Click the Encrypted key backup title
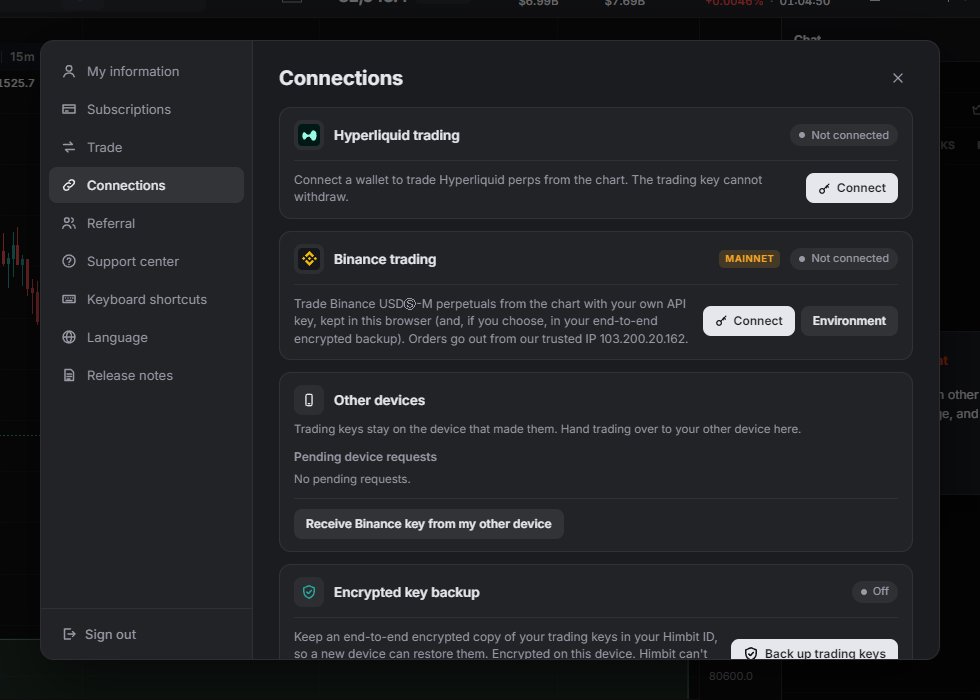Image resolution: width=980 pixels, height=700 pixels. [x=406, y=592]
